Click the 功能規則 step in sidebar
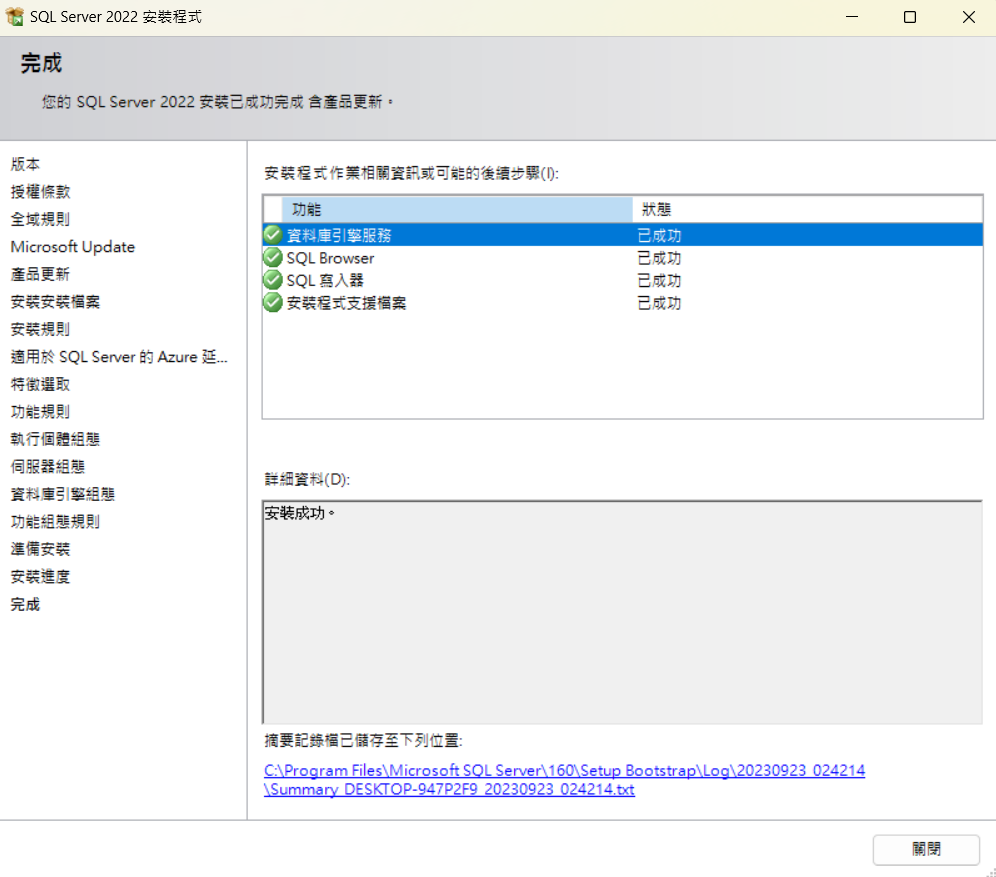This screenshot has width=996, height=877. (41, 412)
